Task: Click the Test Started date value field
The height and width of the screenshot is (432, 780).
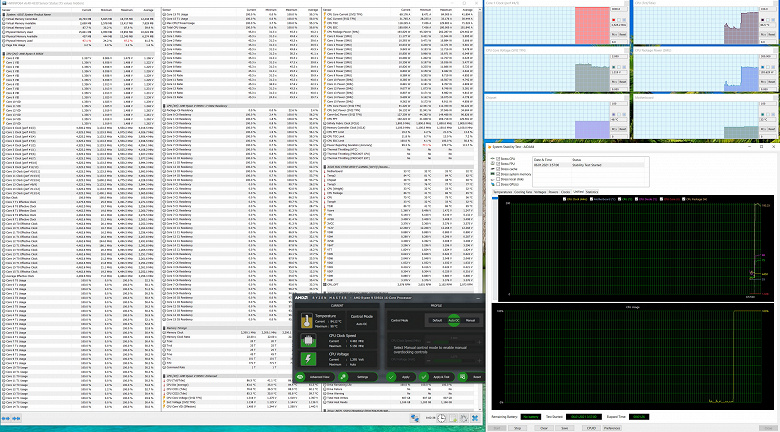Action: [584, 417]
